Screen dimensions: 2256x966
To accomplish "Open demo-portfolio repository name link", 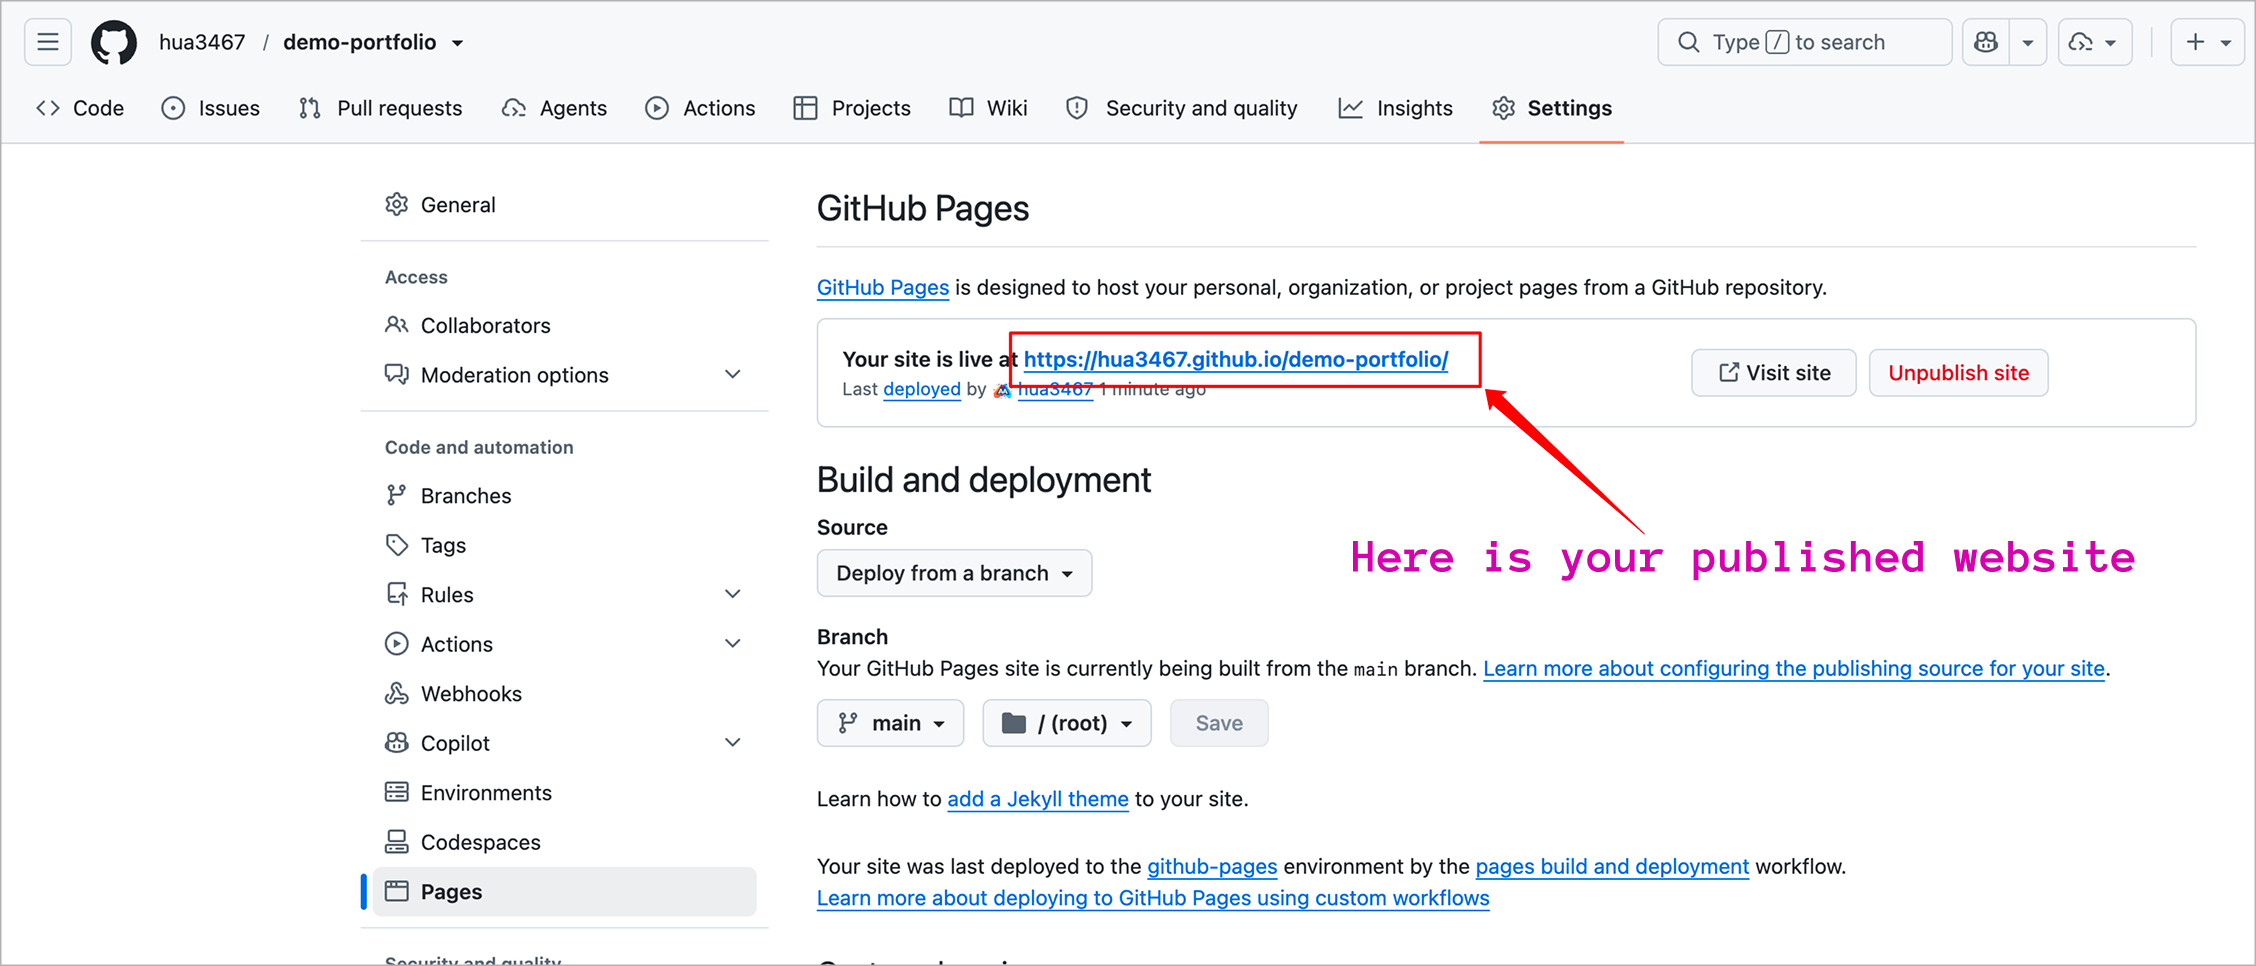I will [x=359, y=42].
